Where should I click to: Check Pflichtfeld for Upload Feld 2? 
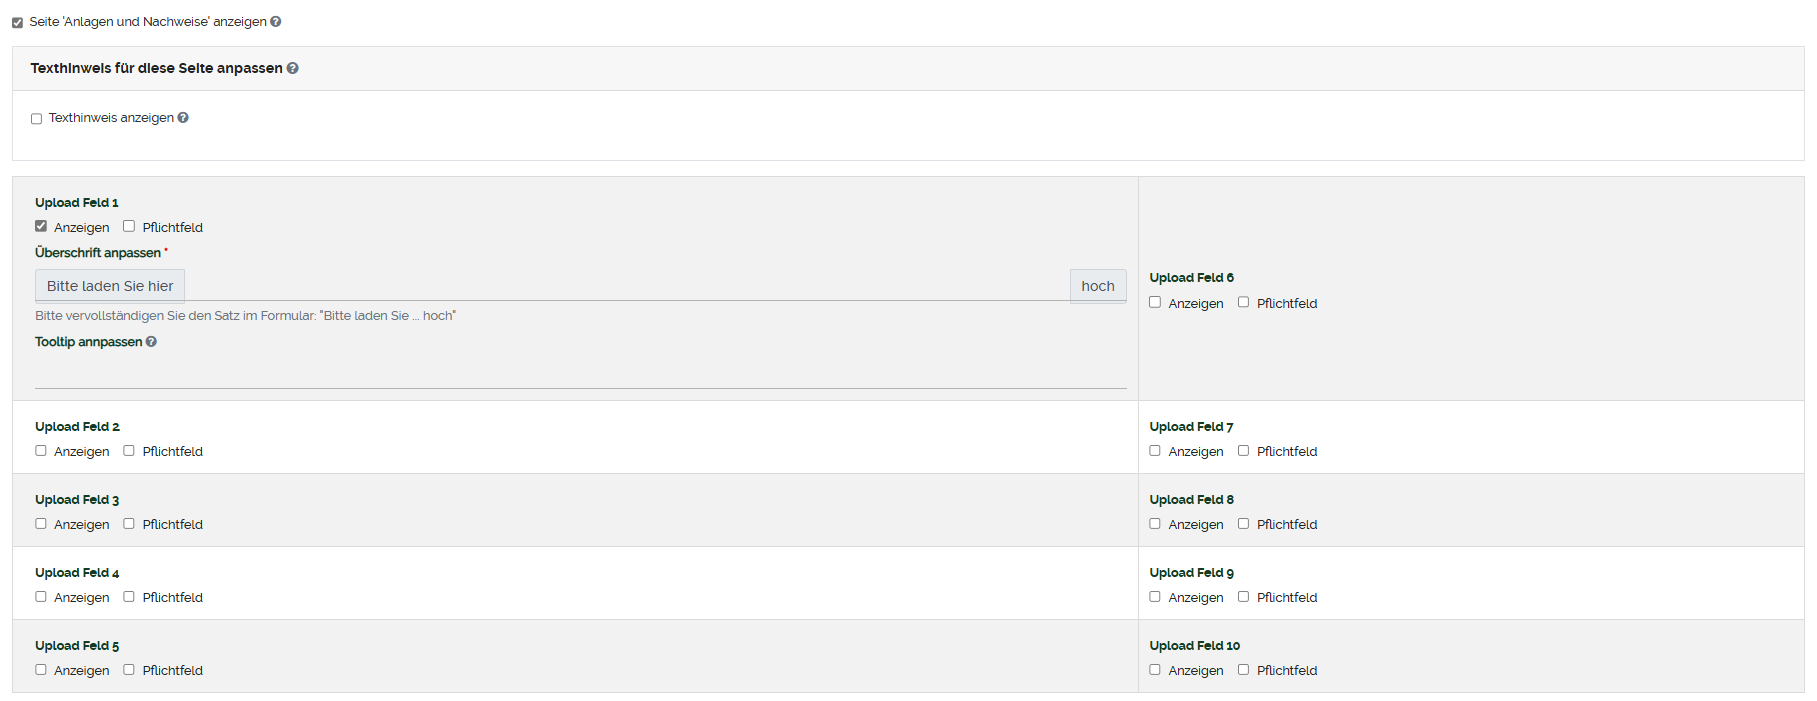[129, 451]
